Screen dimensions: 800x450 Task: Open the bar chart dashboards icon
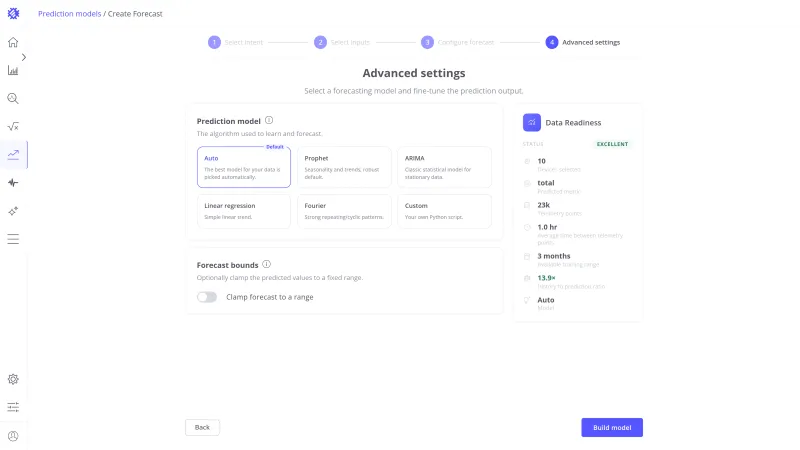coord(13,70)
